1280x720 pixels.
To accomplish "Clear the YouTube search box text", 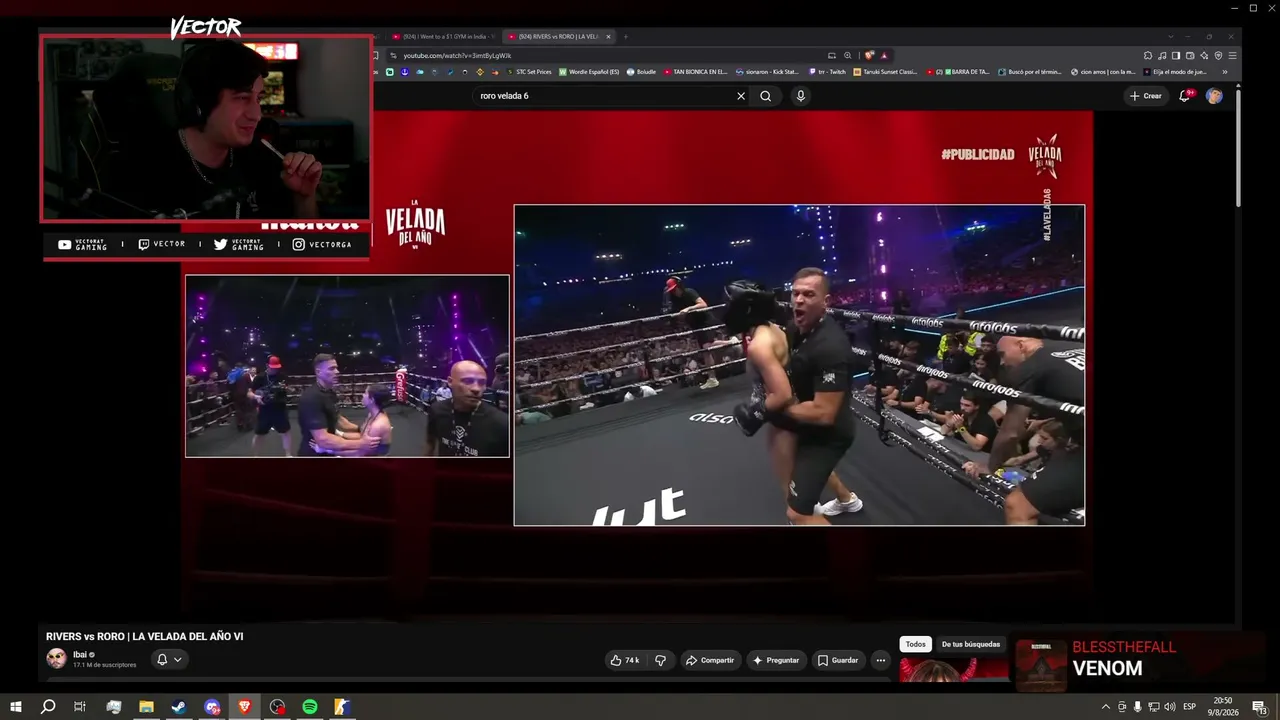I will pyautogui.click(x=741, y=96).
